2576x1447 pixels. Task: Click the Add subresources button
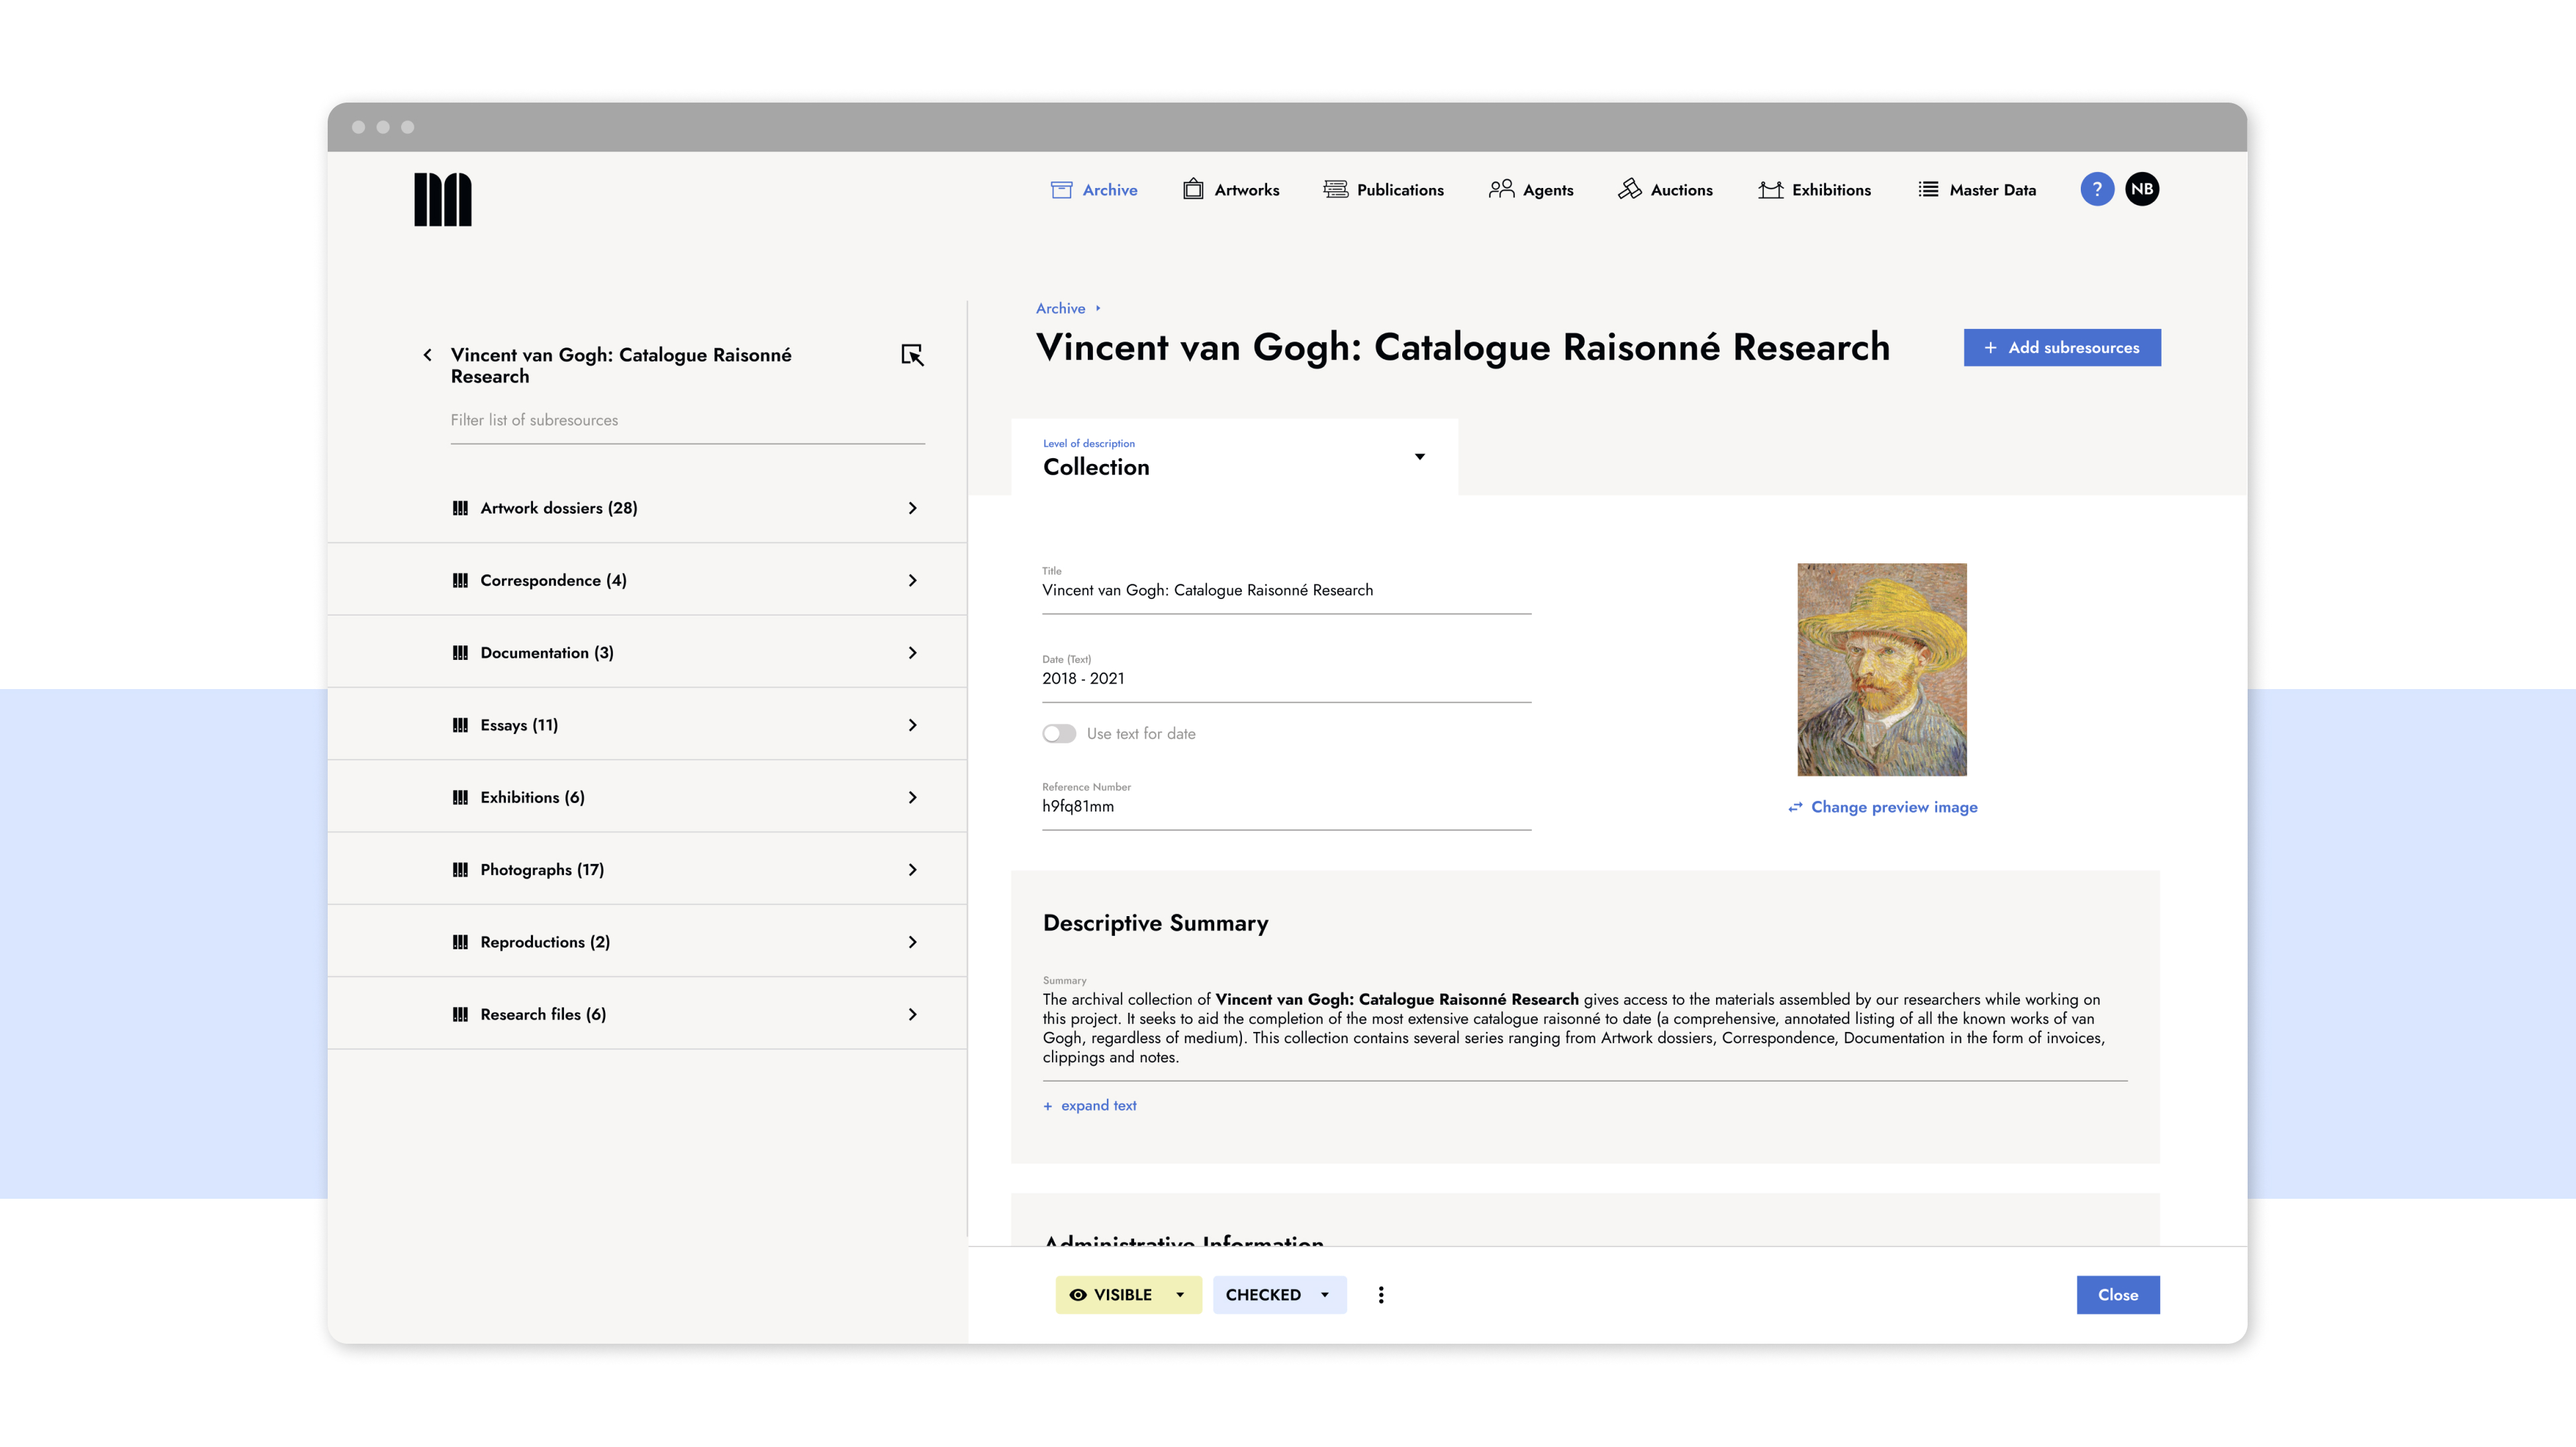2061,347
